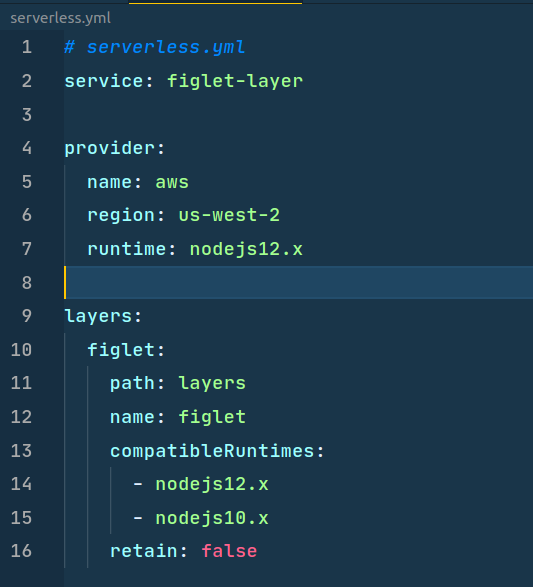Click the value 'figlet-layer'
533x587 pixels.
click(x=235, y=81)
